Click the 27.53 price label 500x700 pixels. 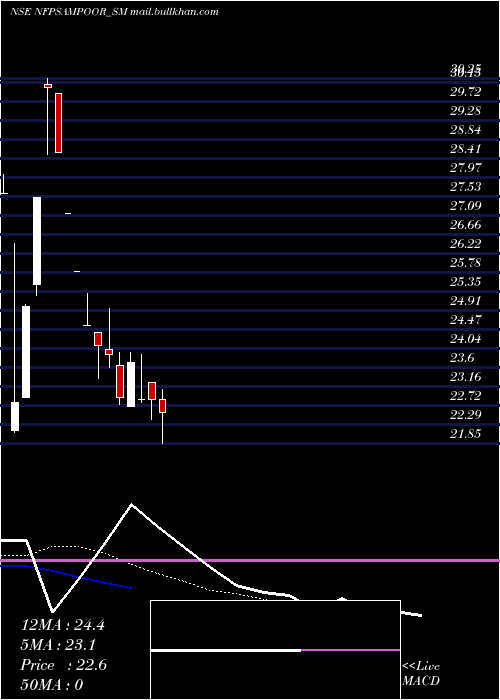466,187
